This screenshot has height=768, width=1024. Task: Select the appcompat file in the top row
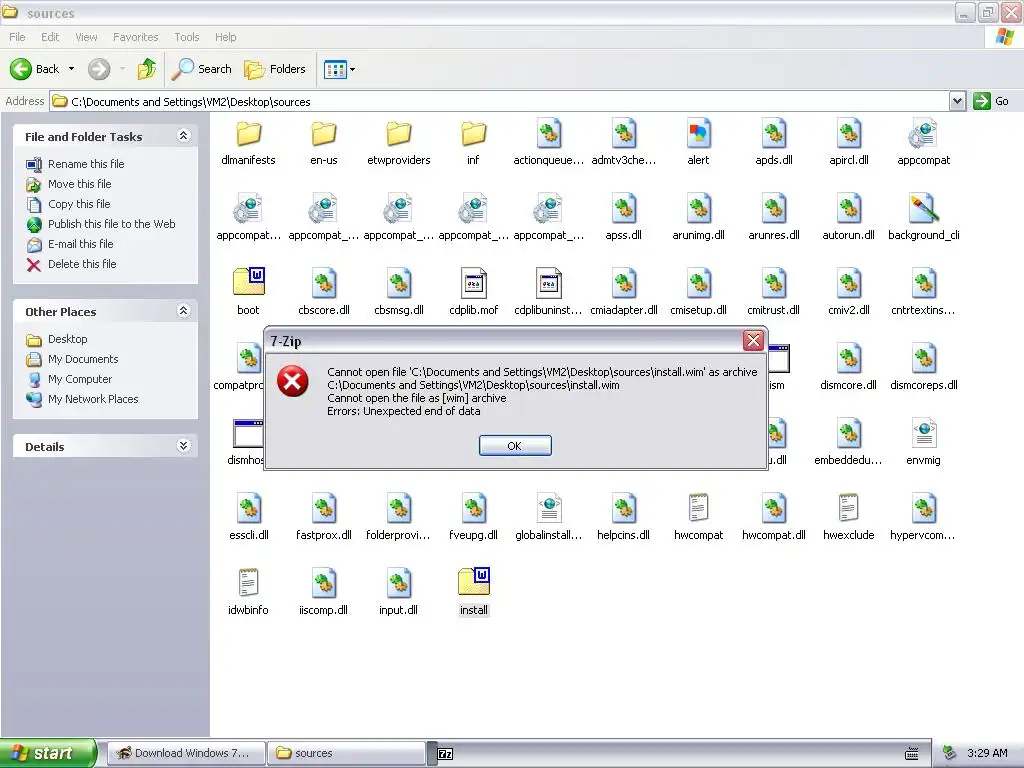click(x=923, y=144)
